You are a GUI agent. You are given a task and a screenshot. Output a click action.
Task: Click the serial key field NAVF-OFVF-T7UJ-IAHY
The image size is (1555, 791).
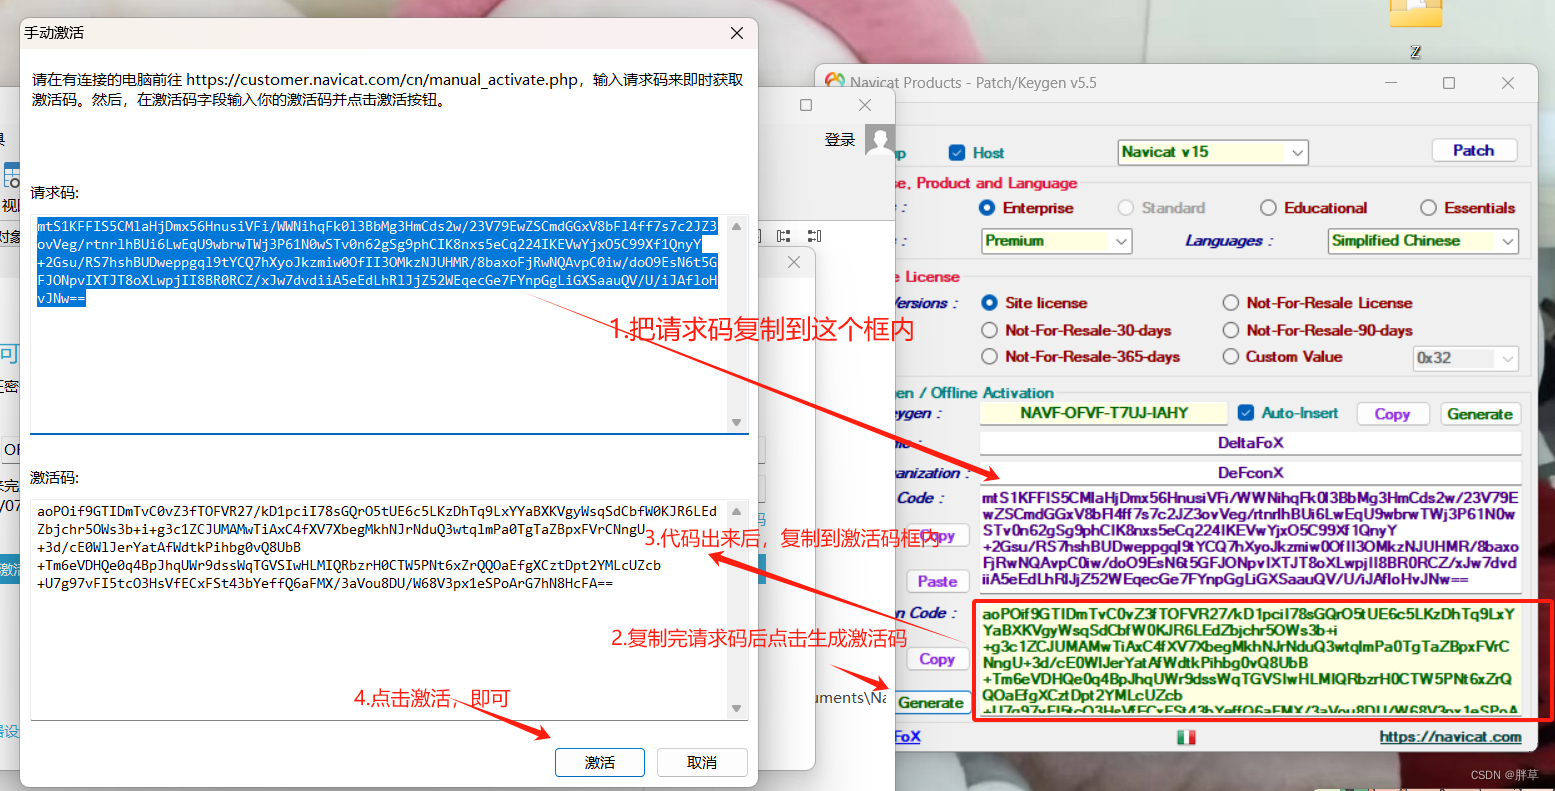[1104, 413]
